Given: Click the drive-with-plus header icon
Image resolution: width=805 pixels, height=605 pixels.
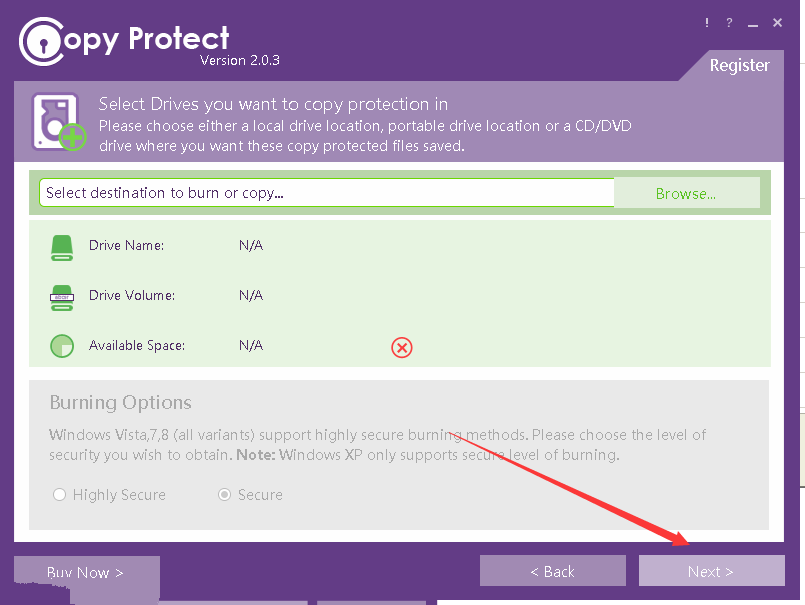Looking at the screenshot, I should (59, 122).
